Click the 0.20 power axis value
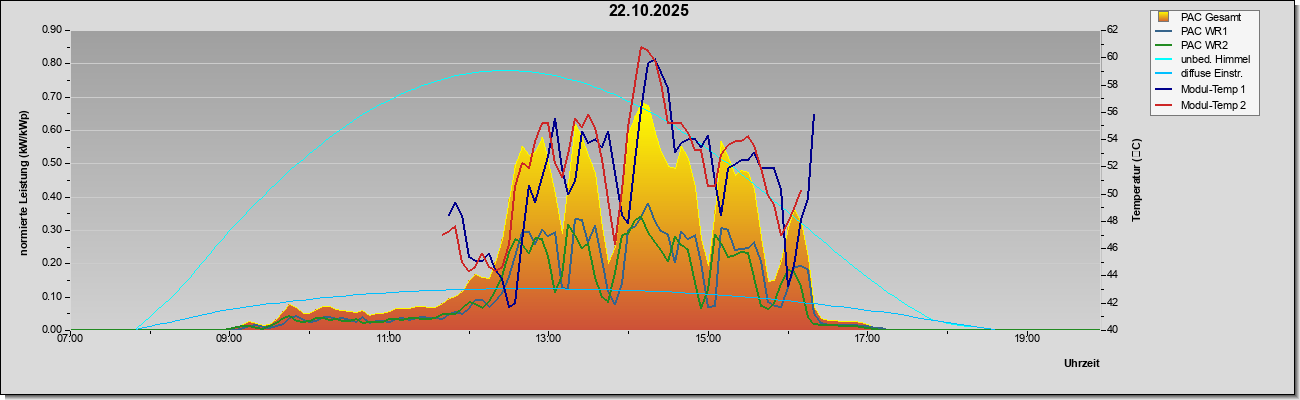 (x=52, y=263)
